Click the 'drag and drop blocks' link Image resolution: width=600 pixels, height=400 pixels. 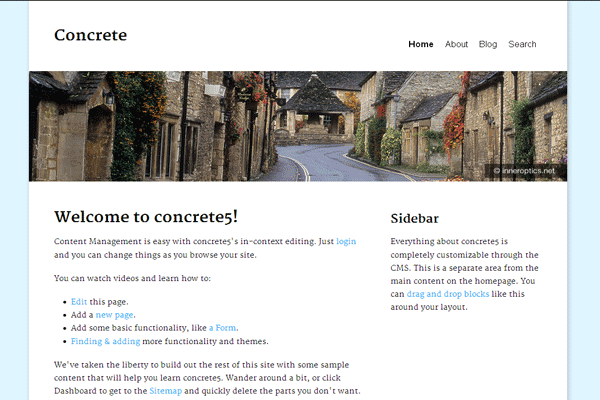click(x=448, y=294)
